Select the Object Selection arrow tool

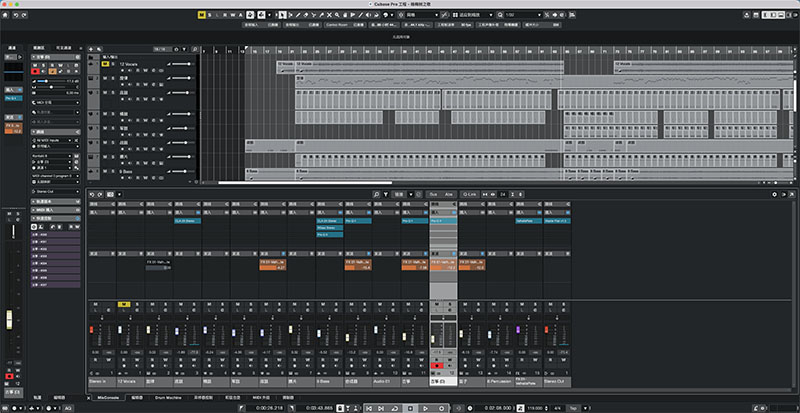click(282, 15)
